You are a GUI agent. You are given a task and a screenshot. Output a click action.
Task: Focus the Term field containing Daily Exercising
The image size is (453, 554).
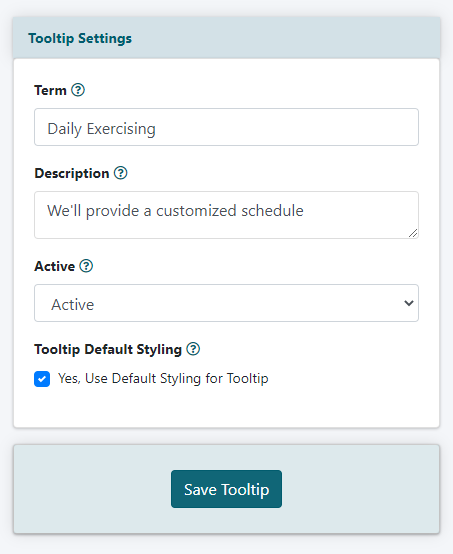pyautogui.click(x=226, y=127)
